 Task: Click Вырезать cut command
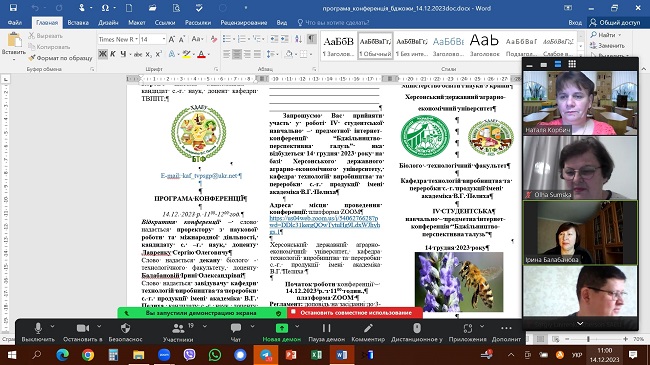coord(46,36)
